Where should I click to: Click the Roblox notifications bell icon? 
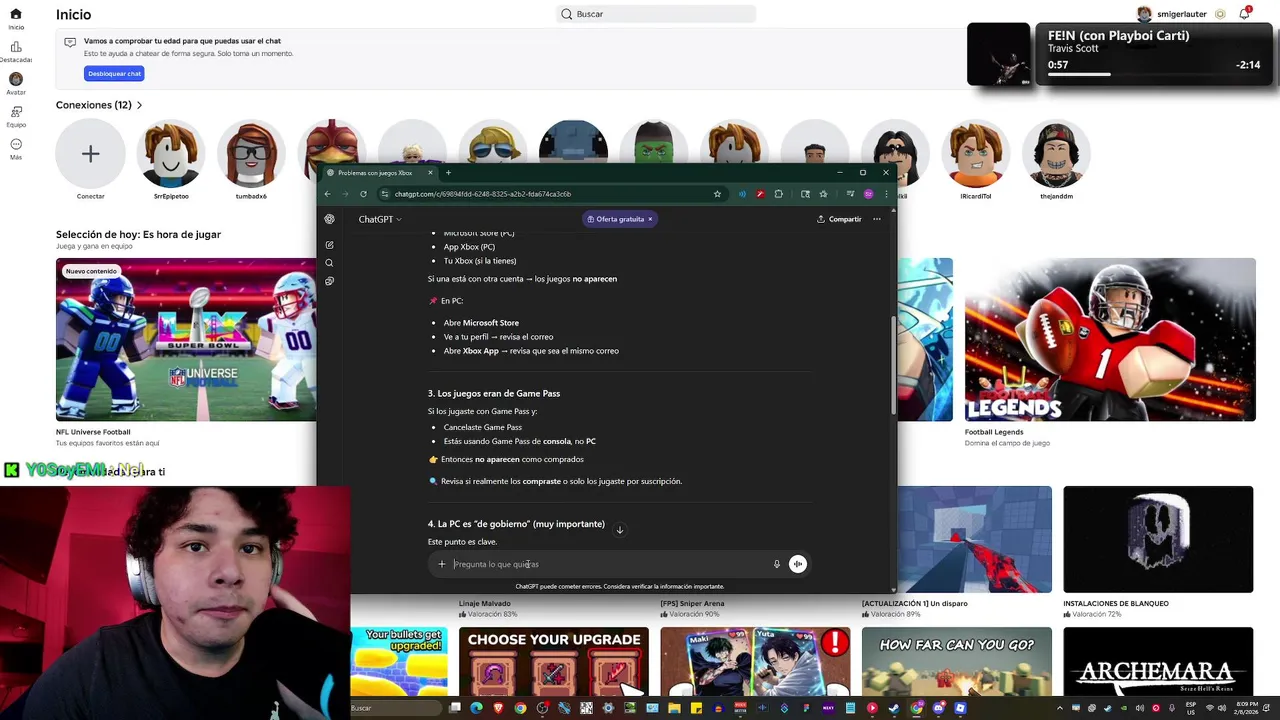pos(1244,14)
